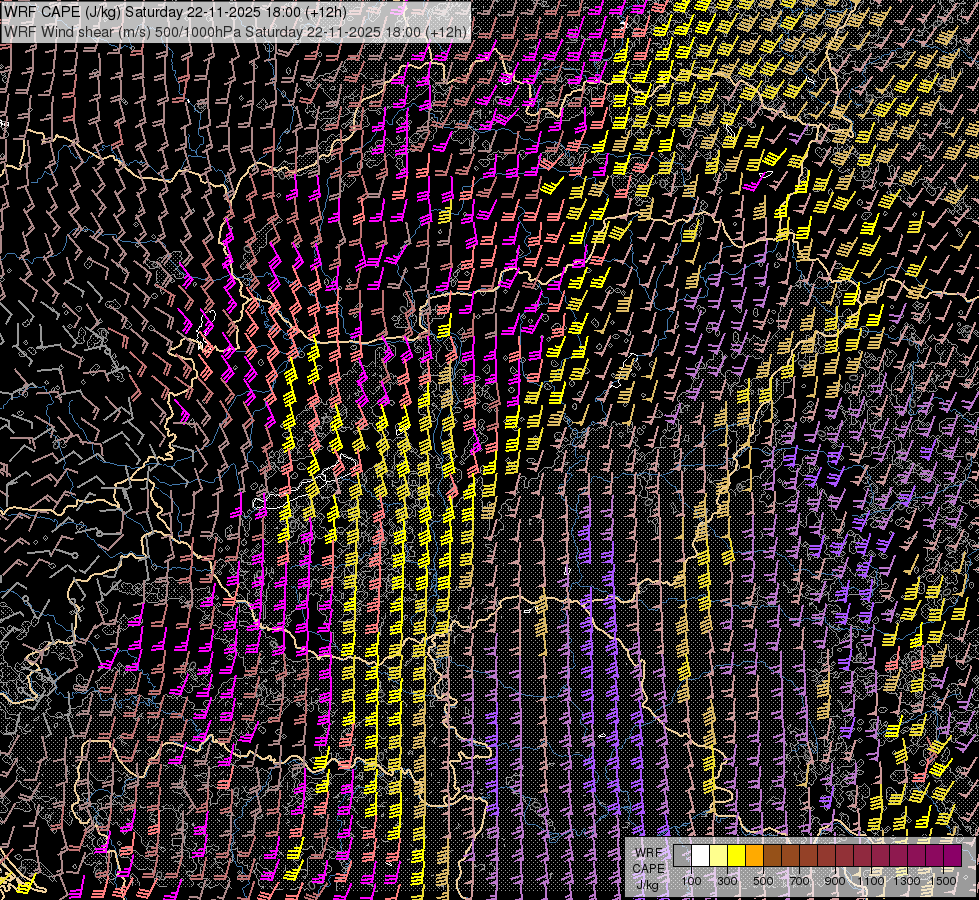This screenshot has height=900, width=979.
Task: Pick the gray first swatch in legend
Action: (682, 856)
